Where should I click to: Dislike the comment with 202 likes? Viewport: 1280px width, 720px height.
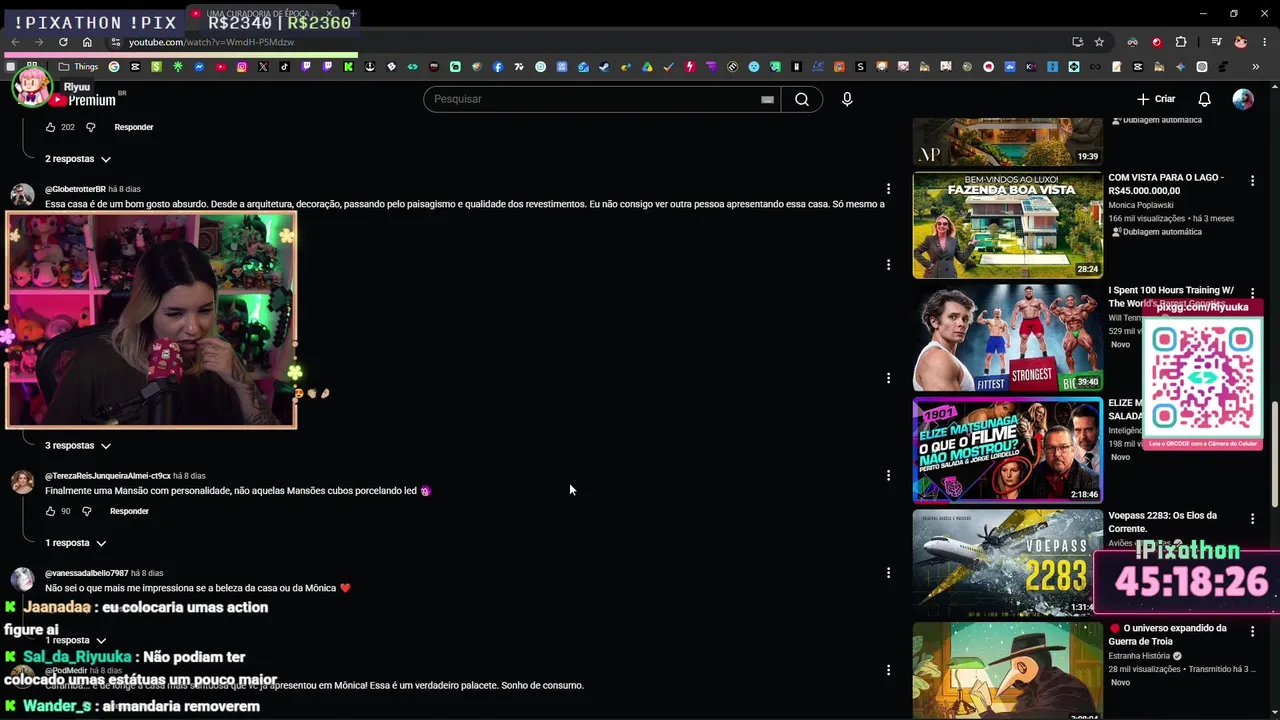[90, 127]
